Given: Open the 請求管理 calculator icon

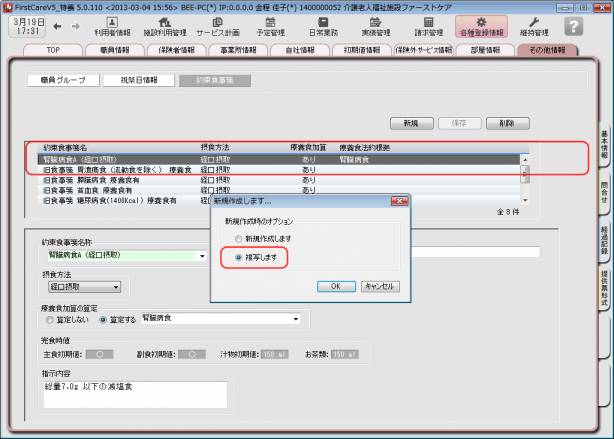Looking at the screenshot, I should coord(428,27).
